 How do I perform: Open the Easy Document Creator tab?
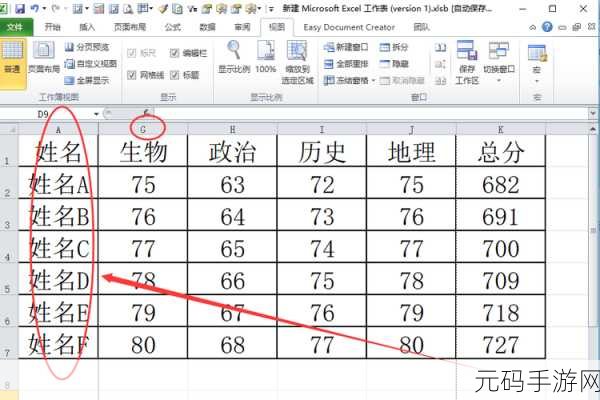pyautogui.click(x=349, y=27)
